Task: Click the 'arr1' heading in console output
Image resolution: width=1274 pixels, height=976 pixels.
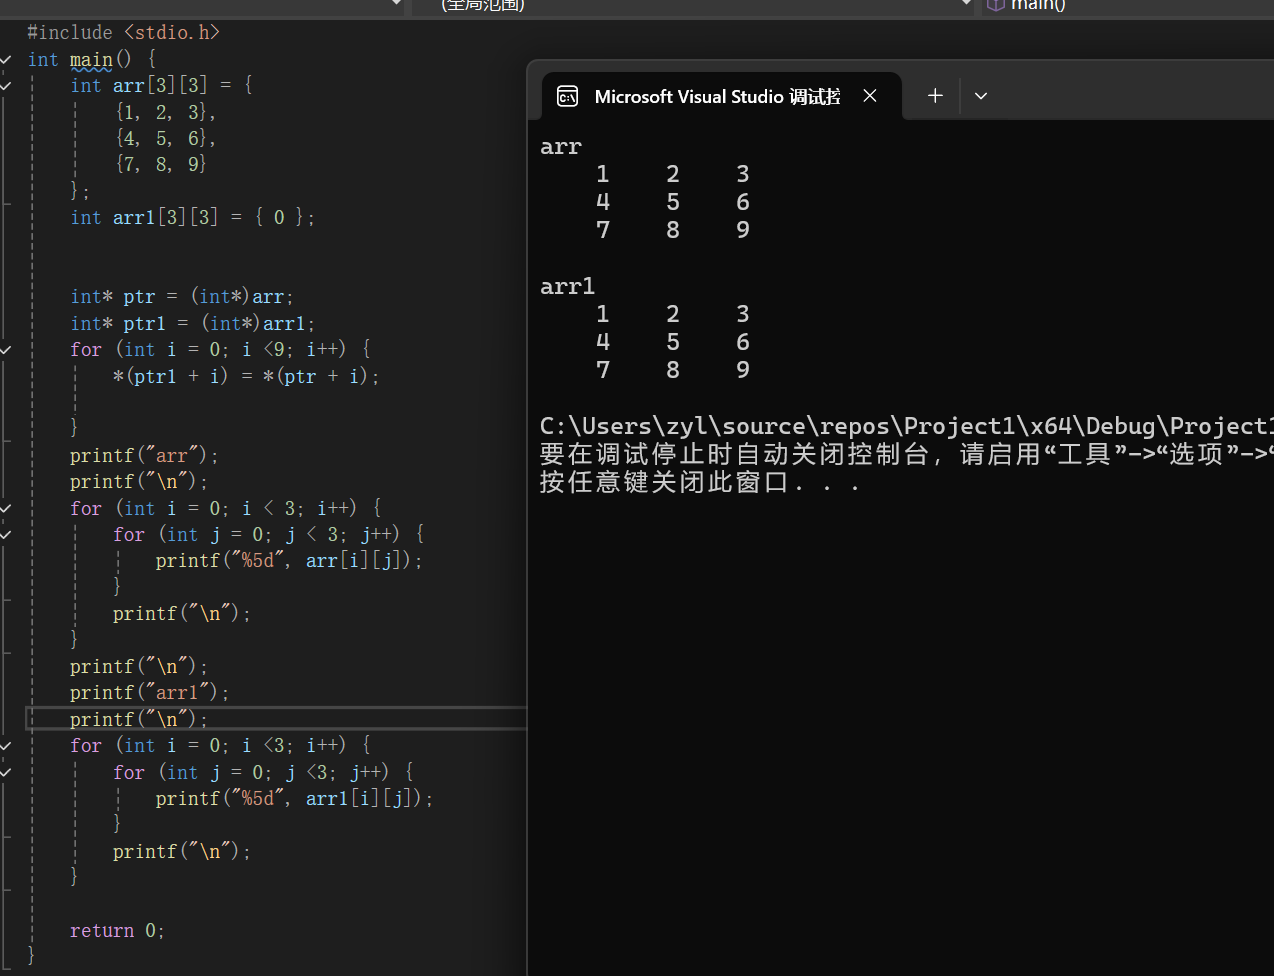Action: click(x=567, y=287)
